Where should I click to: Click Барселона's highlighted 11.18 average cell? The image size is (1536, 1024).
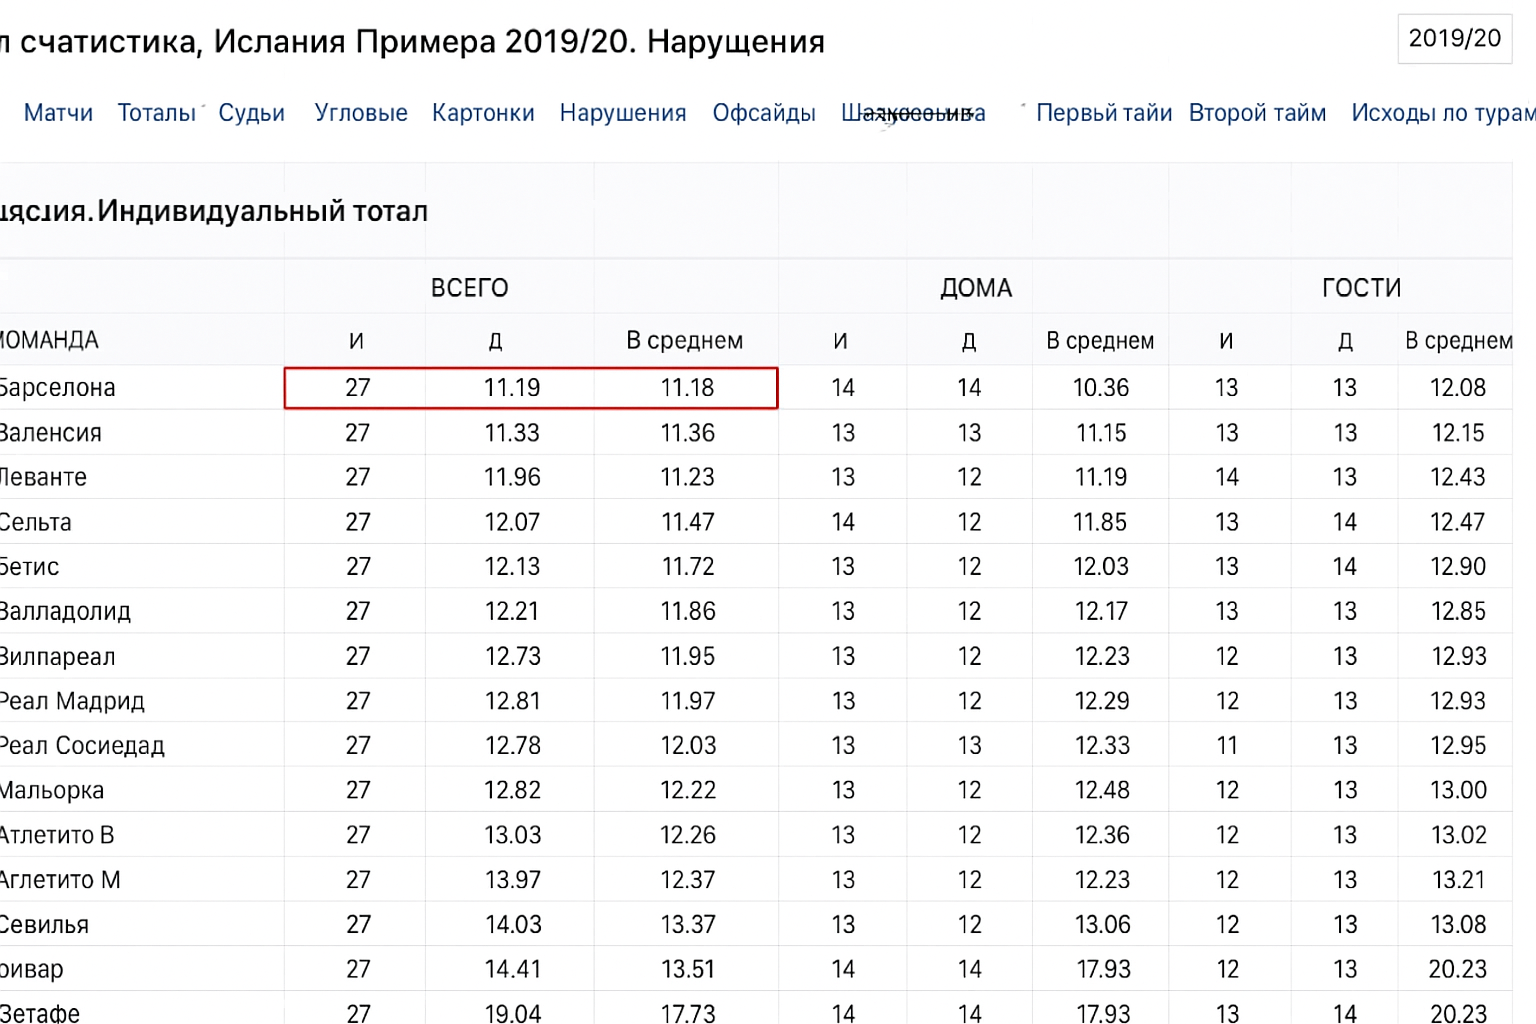687,388
